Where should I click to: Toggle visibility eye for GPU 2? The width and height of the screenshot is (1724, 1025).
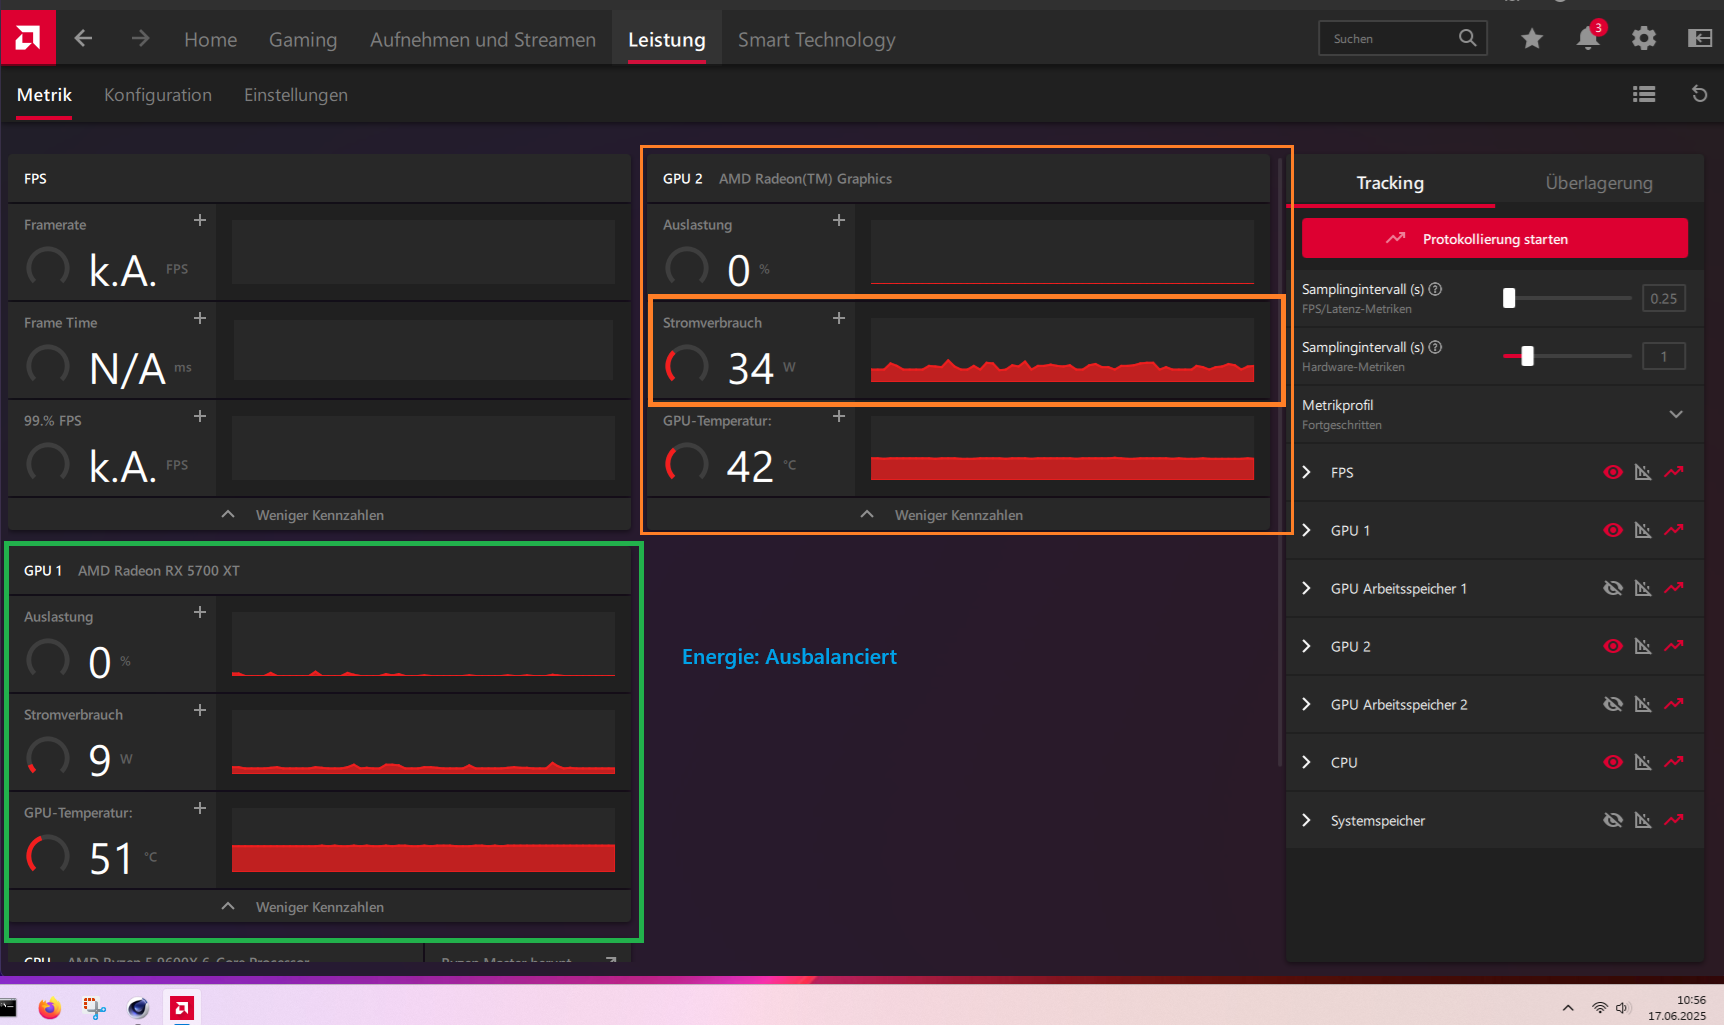pyautogui.click(x=1613, y=646)
